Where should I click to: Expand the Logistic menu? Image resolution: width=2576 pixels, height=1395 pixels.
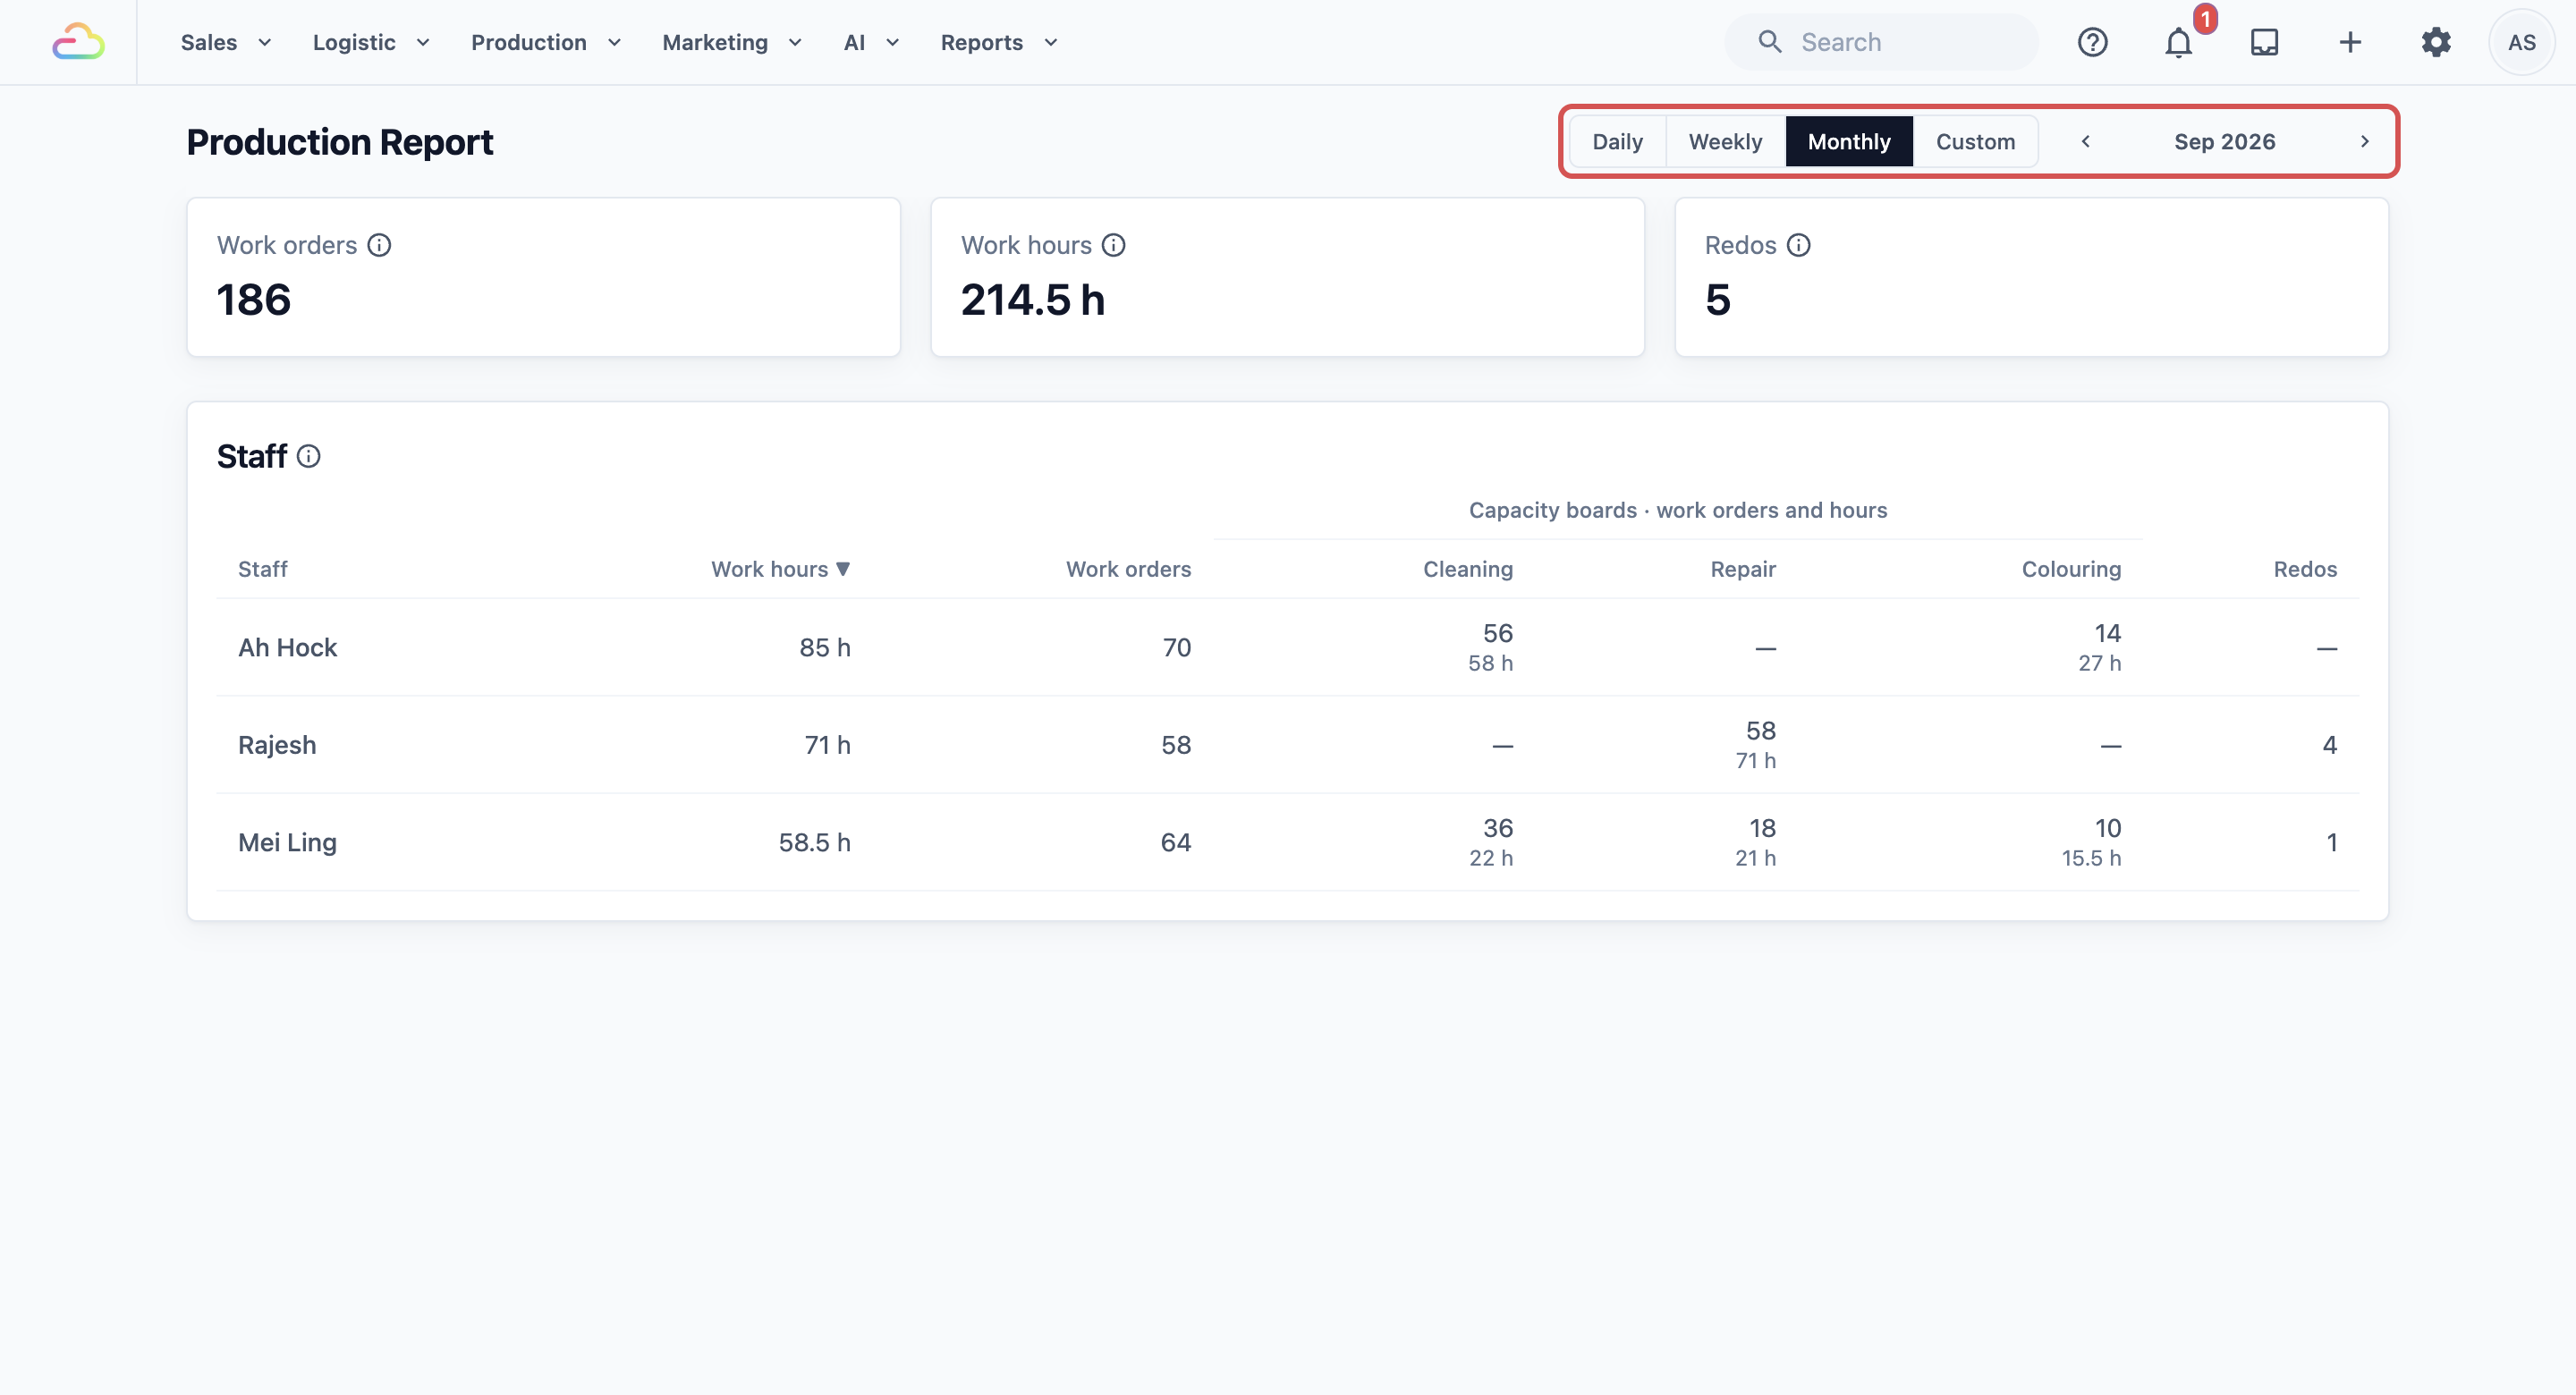click(x=371, y=42)
